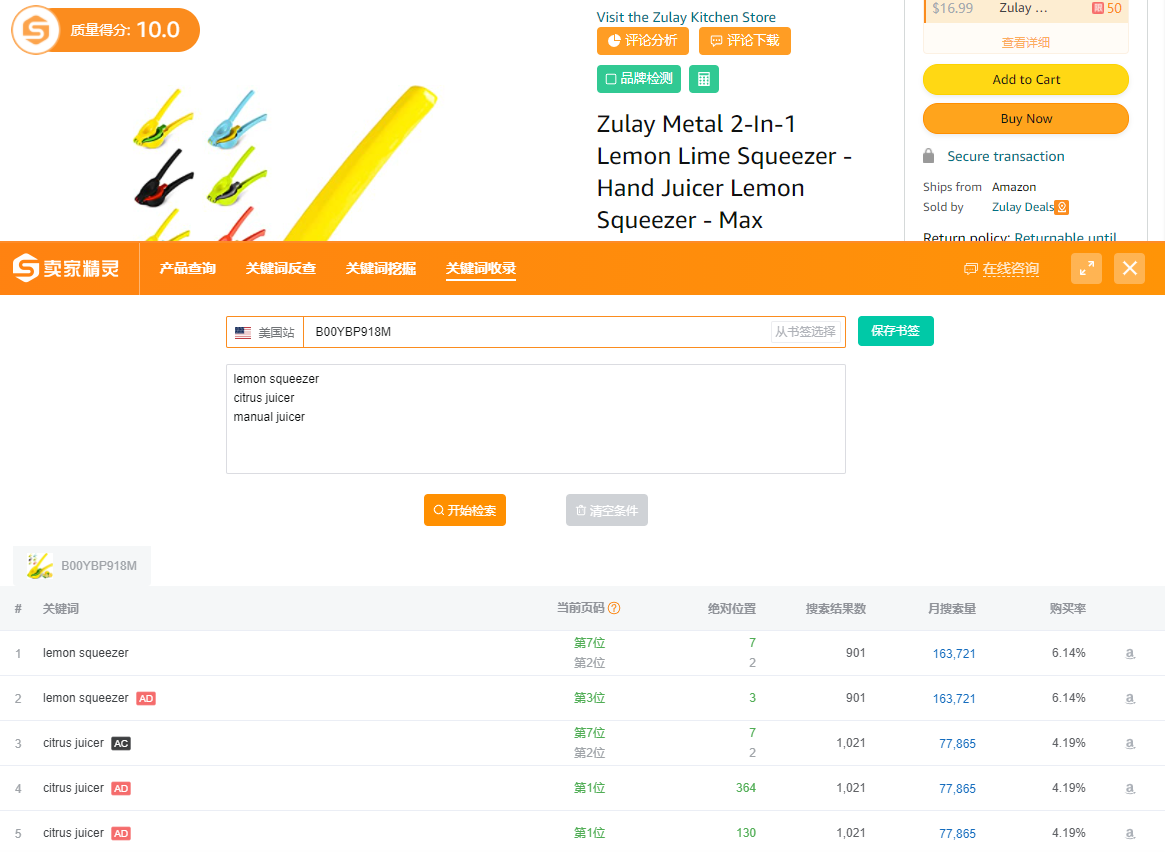1165x852 pixels.
Task: Expand 查看详细 under the price offer
Action: pos(1025,43)
